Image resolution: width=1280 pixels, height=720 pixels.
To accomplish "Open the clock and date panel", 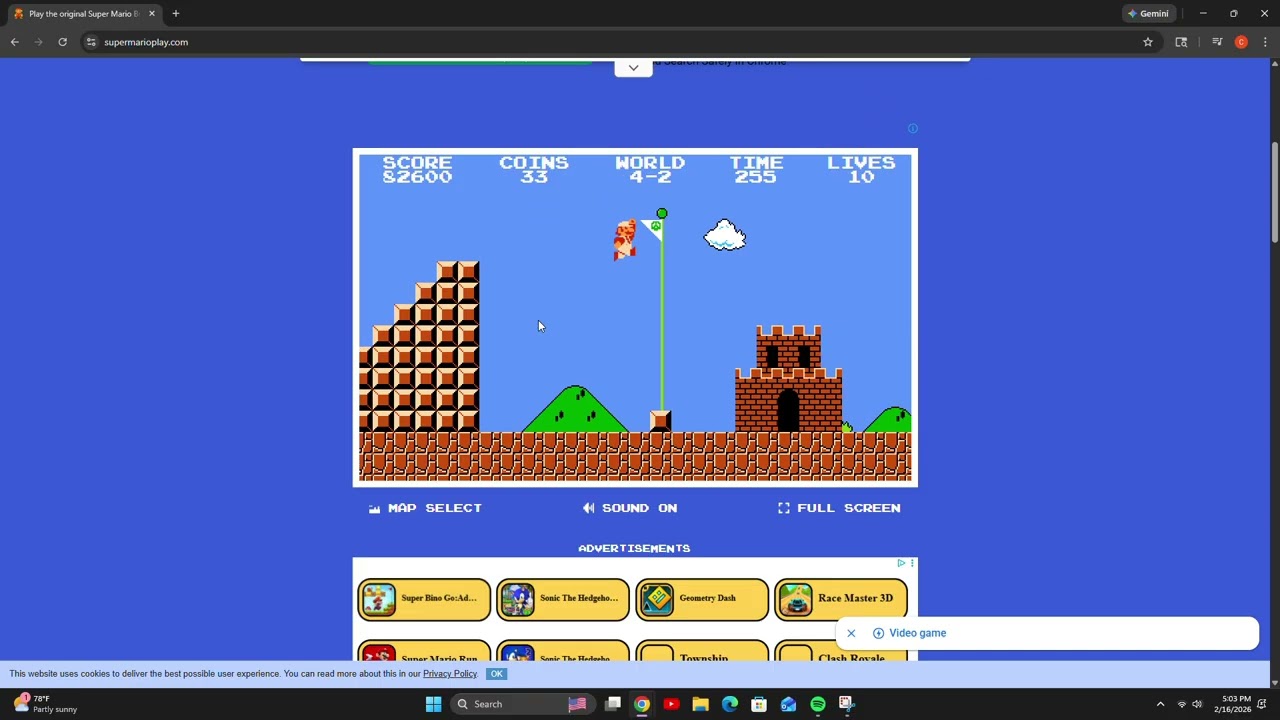I will click(1233, 704).
